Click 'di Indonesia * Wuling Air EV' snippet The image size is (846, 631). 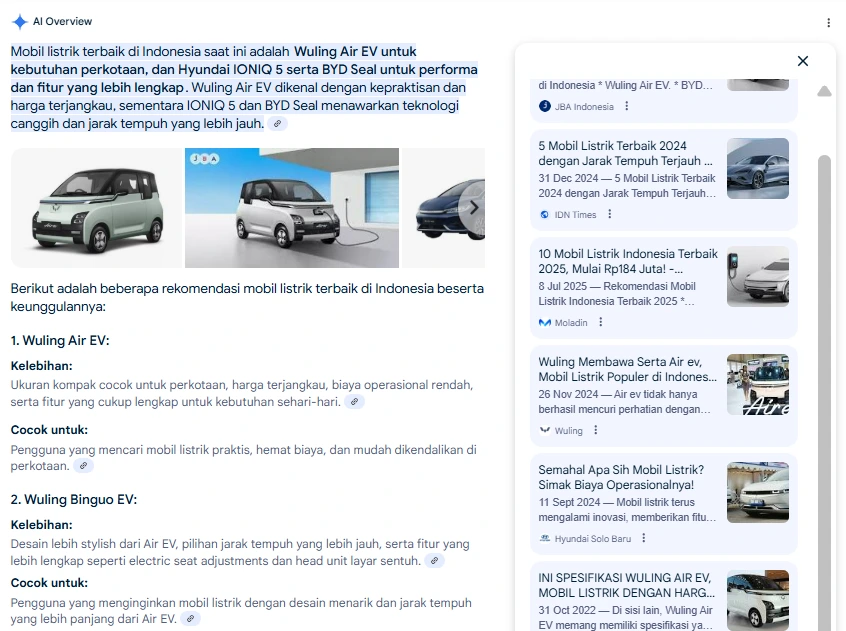tap(625, 85)
